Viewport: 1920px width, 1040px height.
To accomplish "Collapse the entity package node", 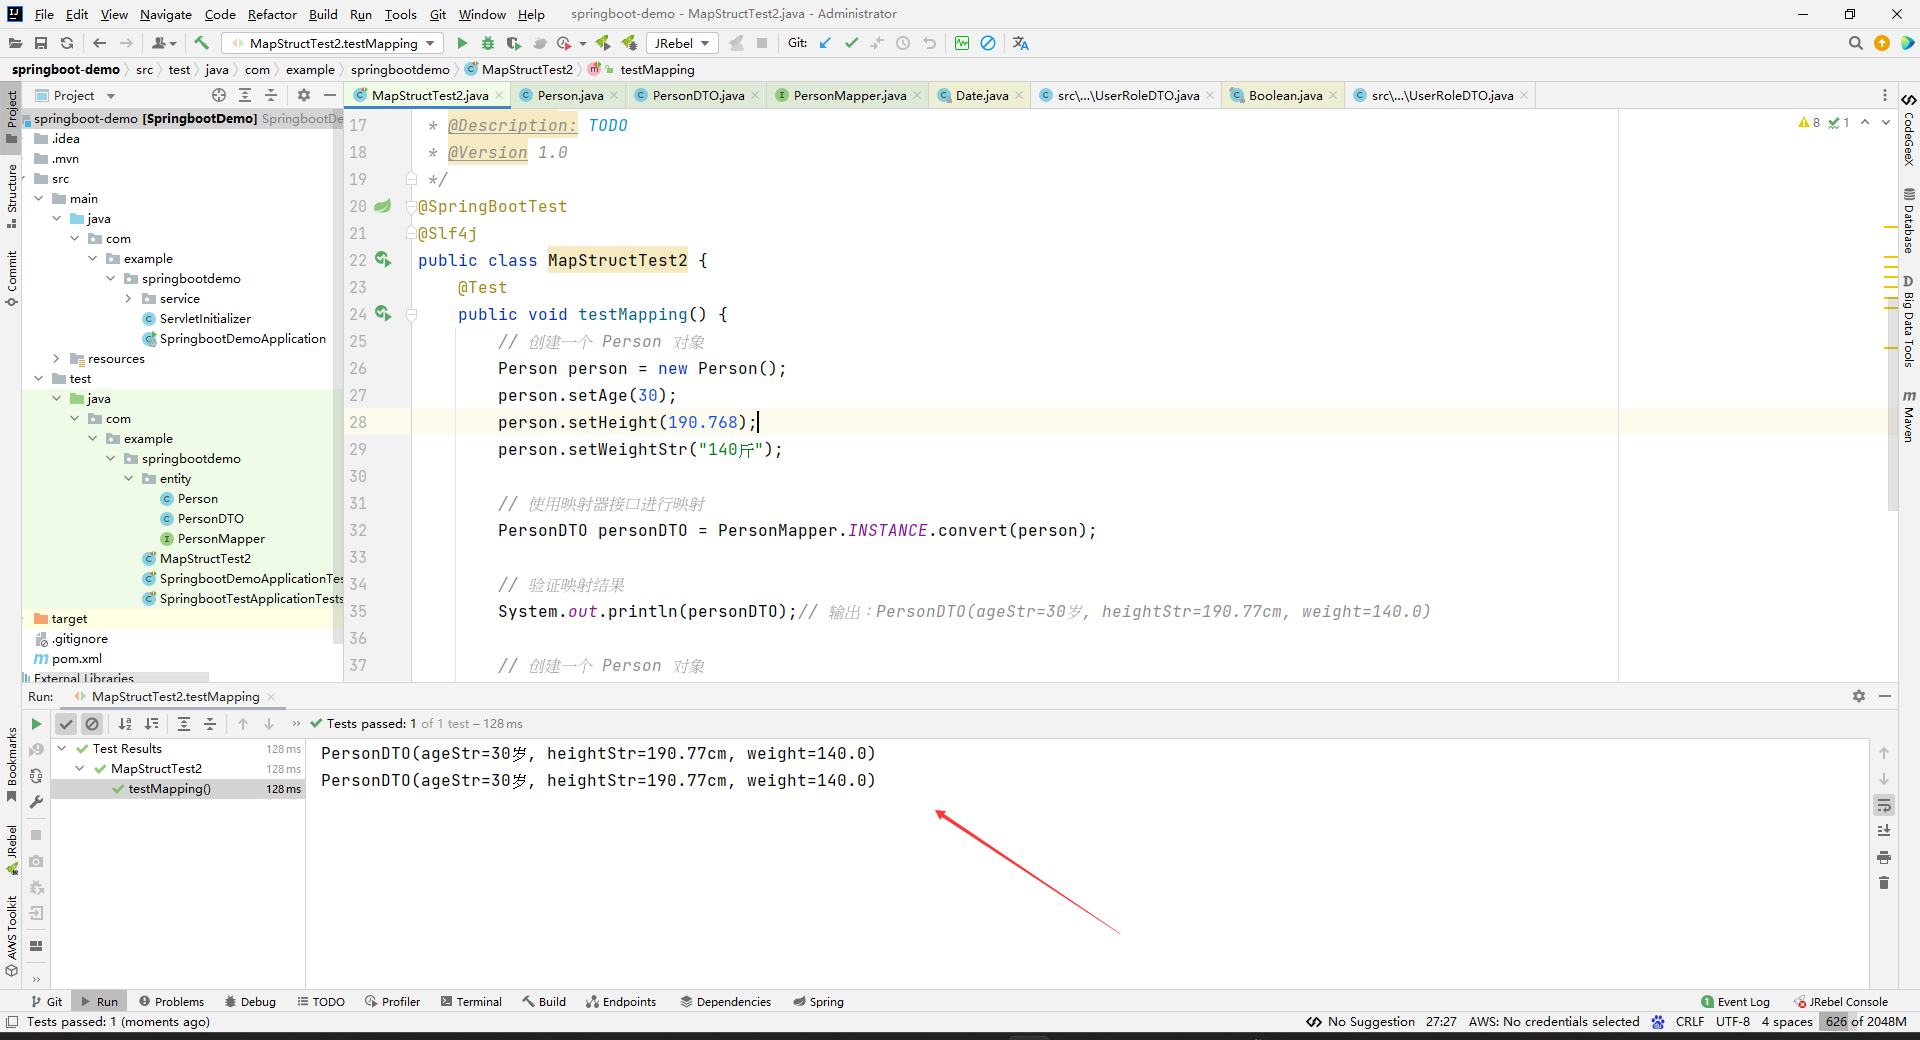I will coord(128,478).
